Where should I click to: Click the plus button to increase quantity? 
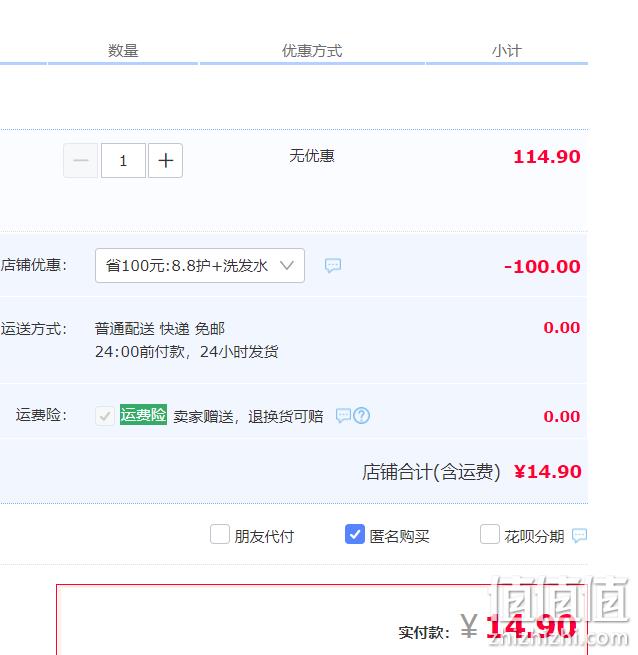pos(165,160)
